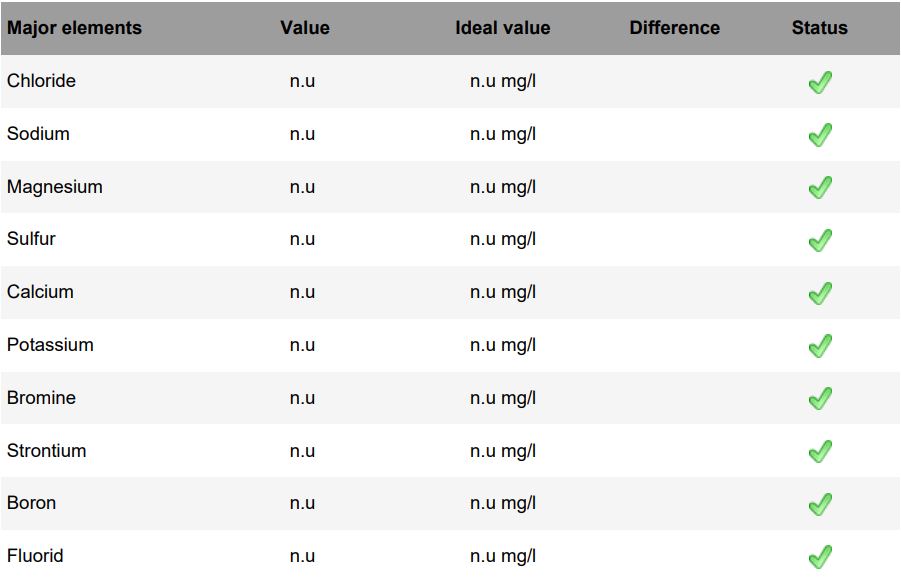The height and width of the screenshot is (580, 901).
Task: Select the Difference column header
Action: (675, 28)
